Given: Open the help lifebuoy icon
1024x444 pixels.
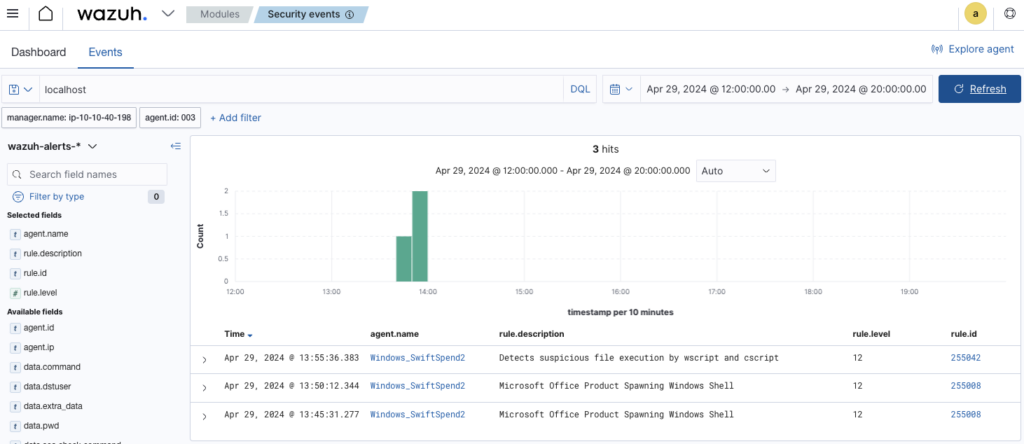Looking at the screenshot, I should 1008,14.
